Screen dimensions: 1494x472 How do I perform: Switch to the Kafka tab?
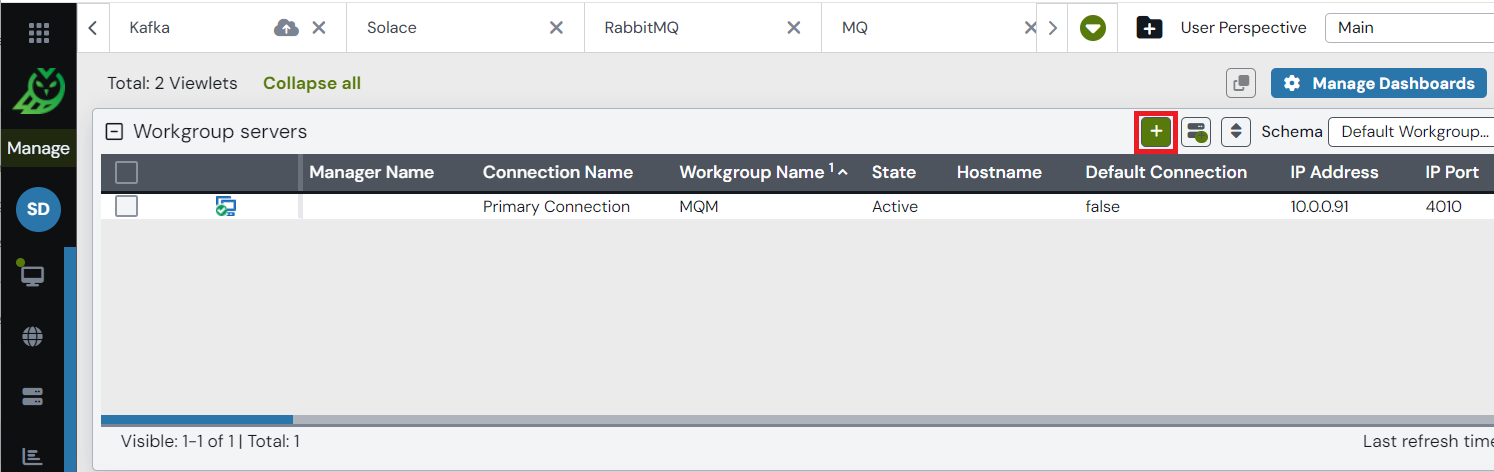tap(150, 28)
